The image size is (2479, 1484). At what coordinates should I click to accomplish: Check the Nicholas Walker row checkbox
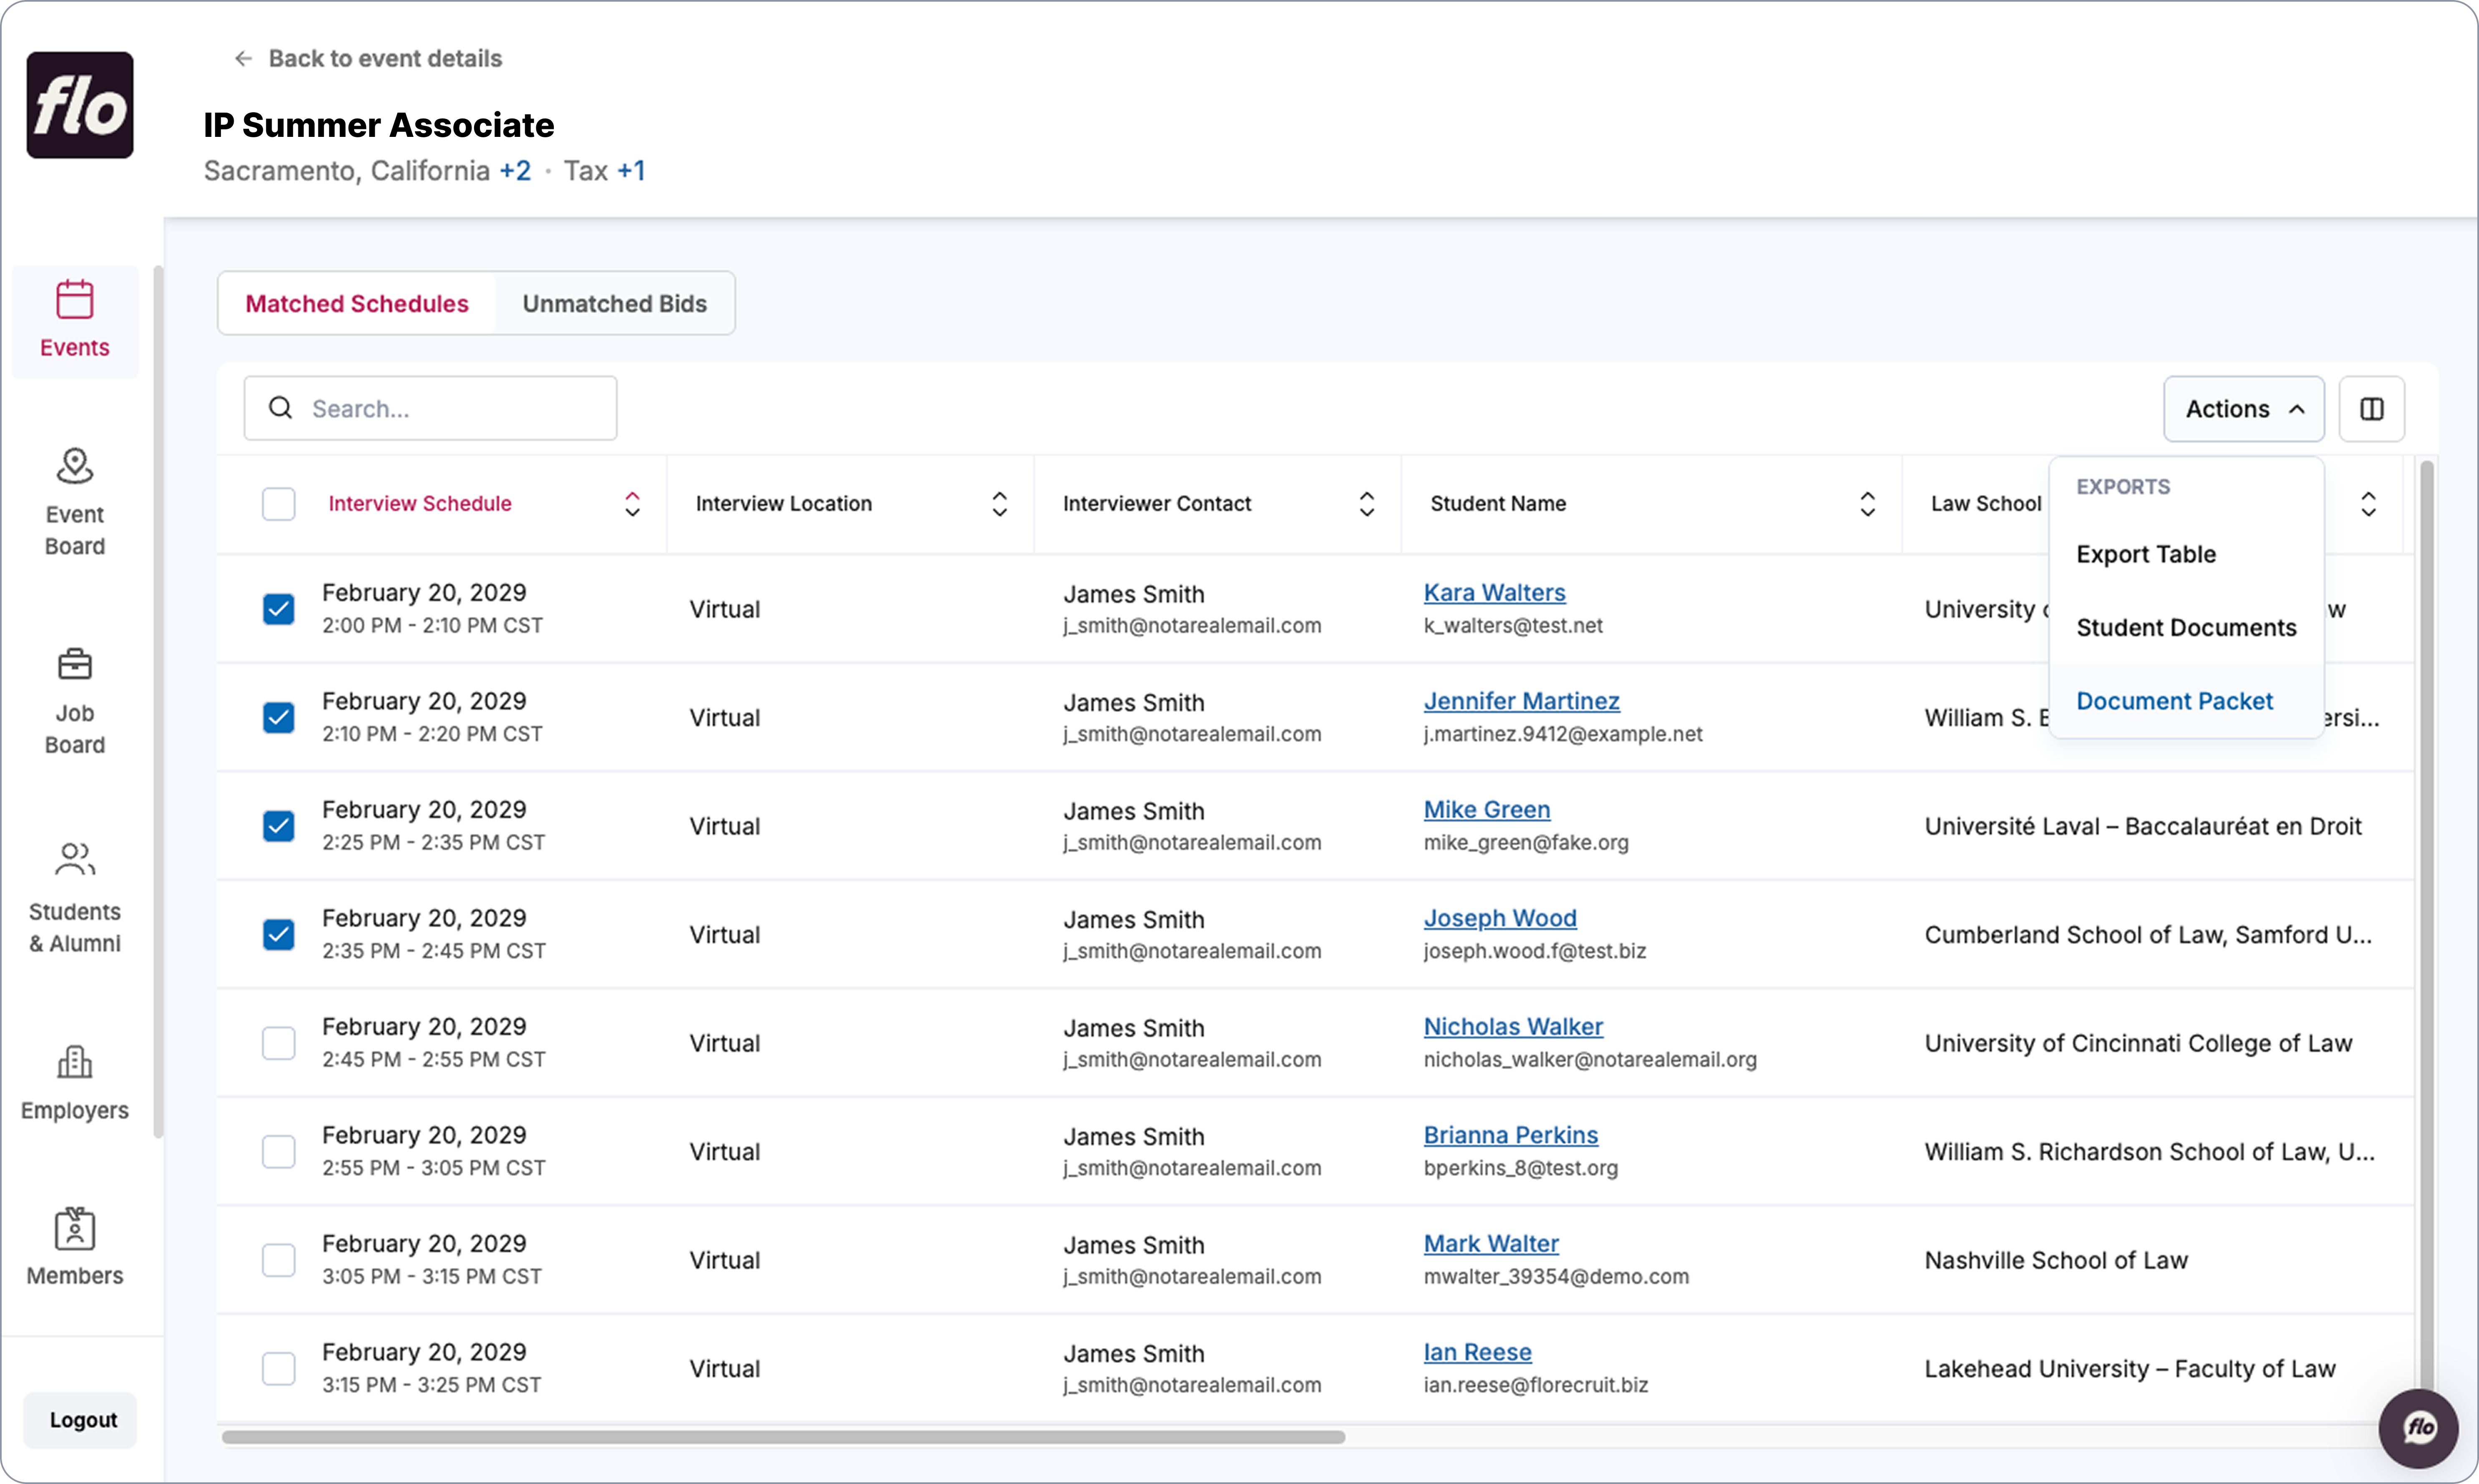tap(279, 1043)
